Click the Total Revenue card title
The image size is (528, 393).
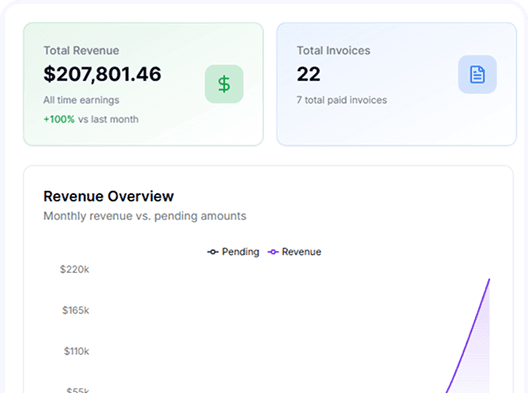coord(81,51)
